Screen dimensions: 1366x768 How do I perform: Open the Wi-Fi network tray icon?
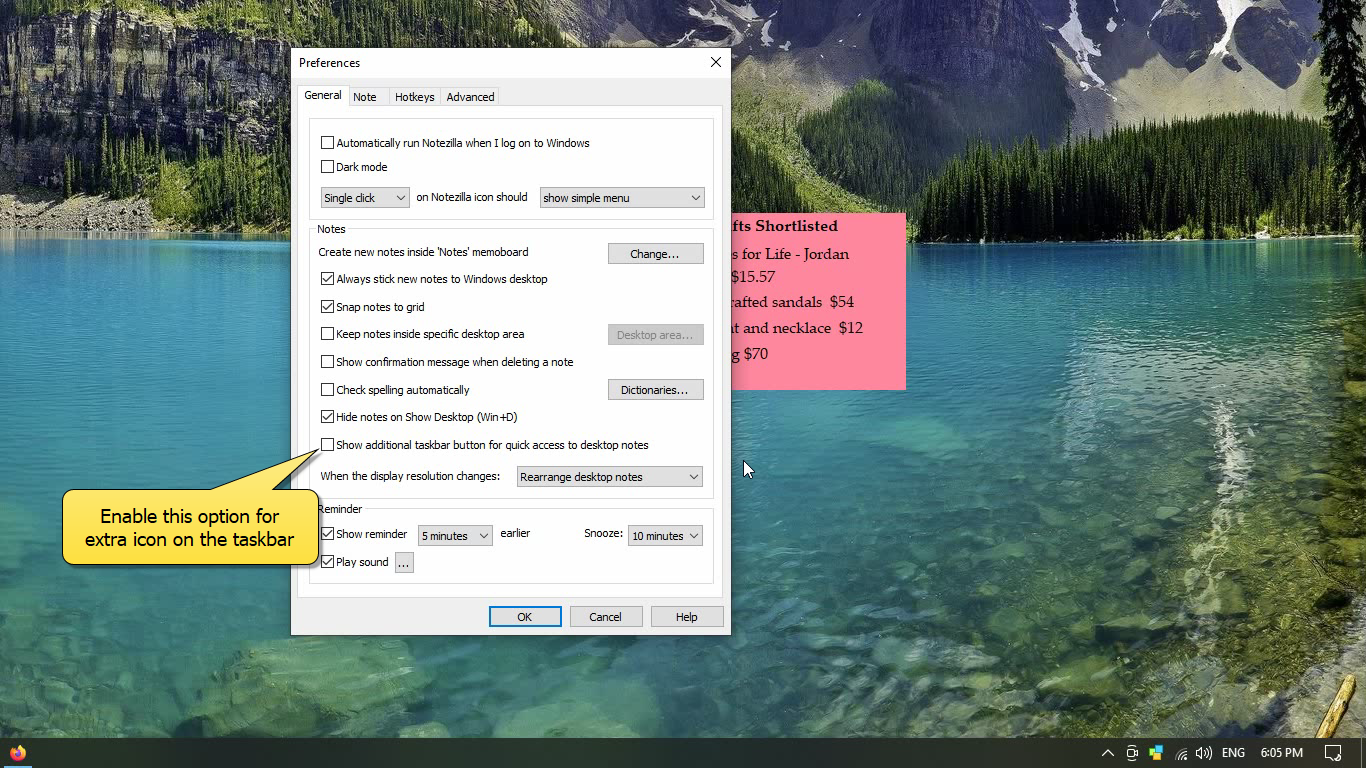(x=1181, y=753)
